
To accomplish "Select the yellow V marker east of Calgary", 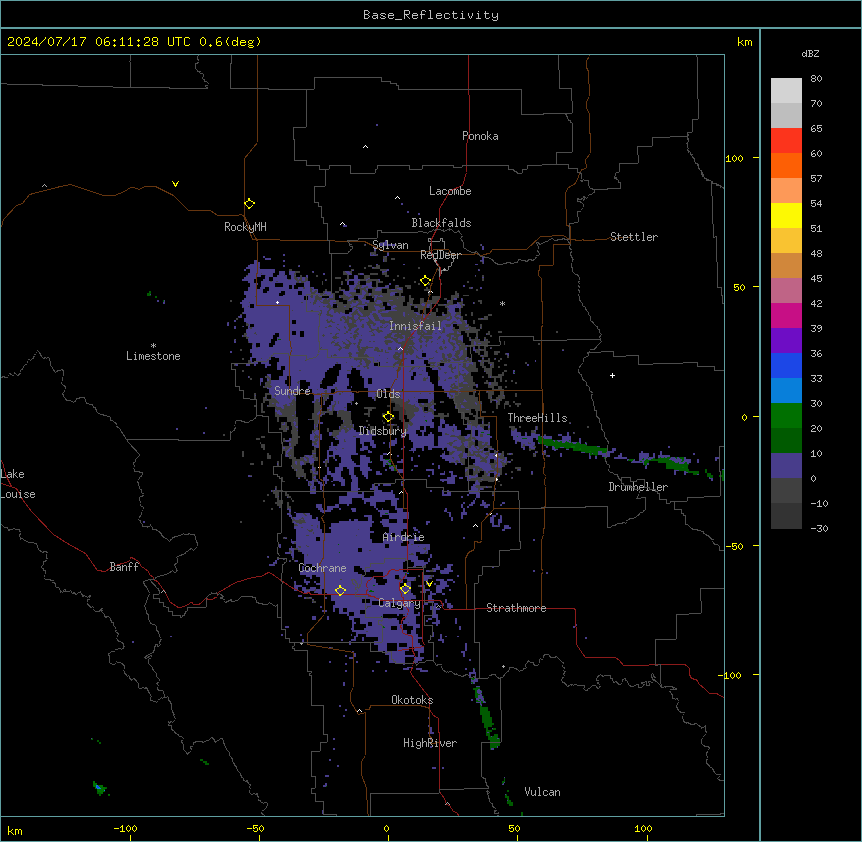I will pyautogui.click(x=429, y=584).
